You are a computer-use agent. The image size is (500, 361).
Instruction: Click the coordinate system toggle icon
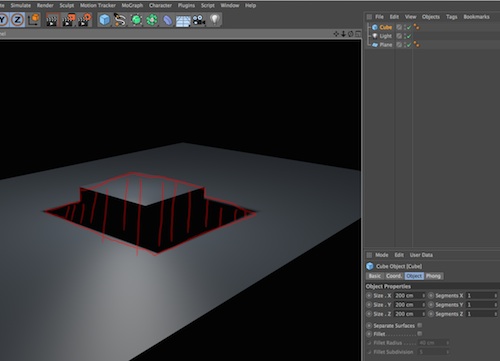pyautogui.click(x=34, y=20)
